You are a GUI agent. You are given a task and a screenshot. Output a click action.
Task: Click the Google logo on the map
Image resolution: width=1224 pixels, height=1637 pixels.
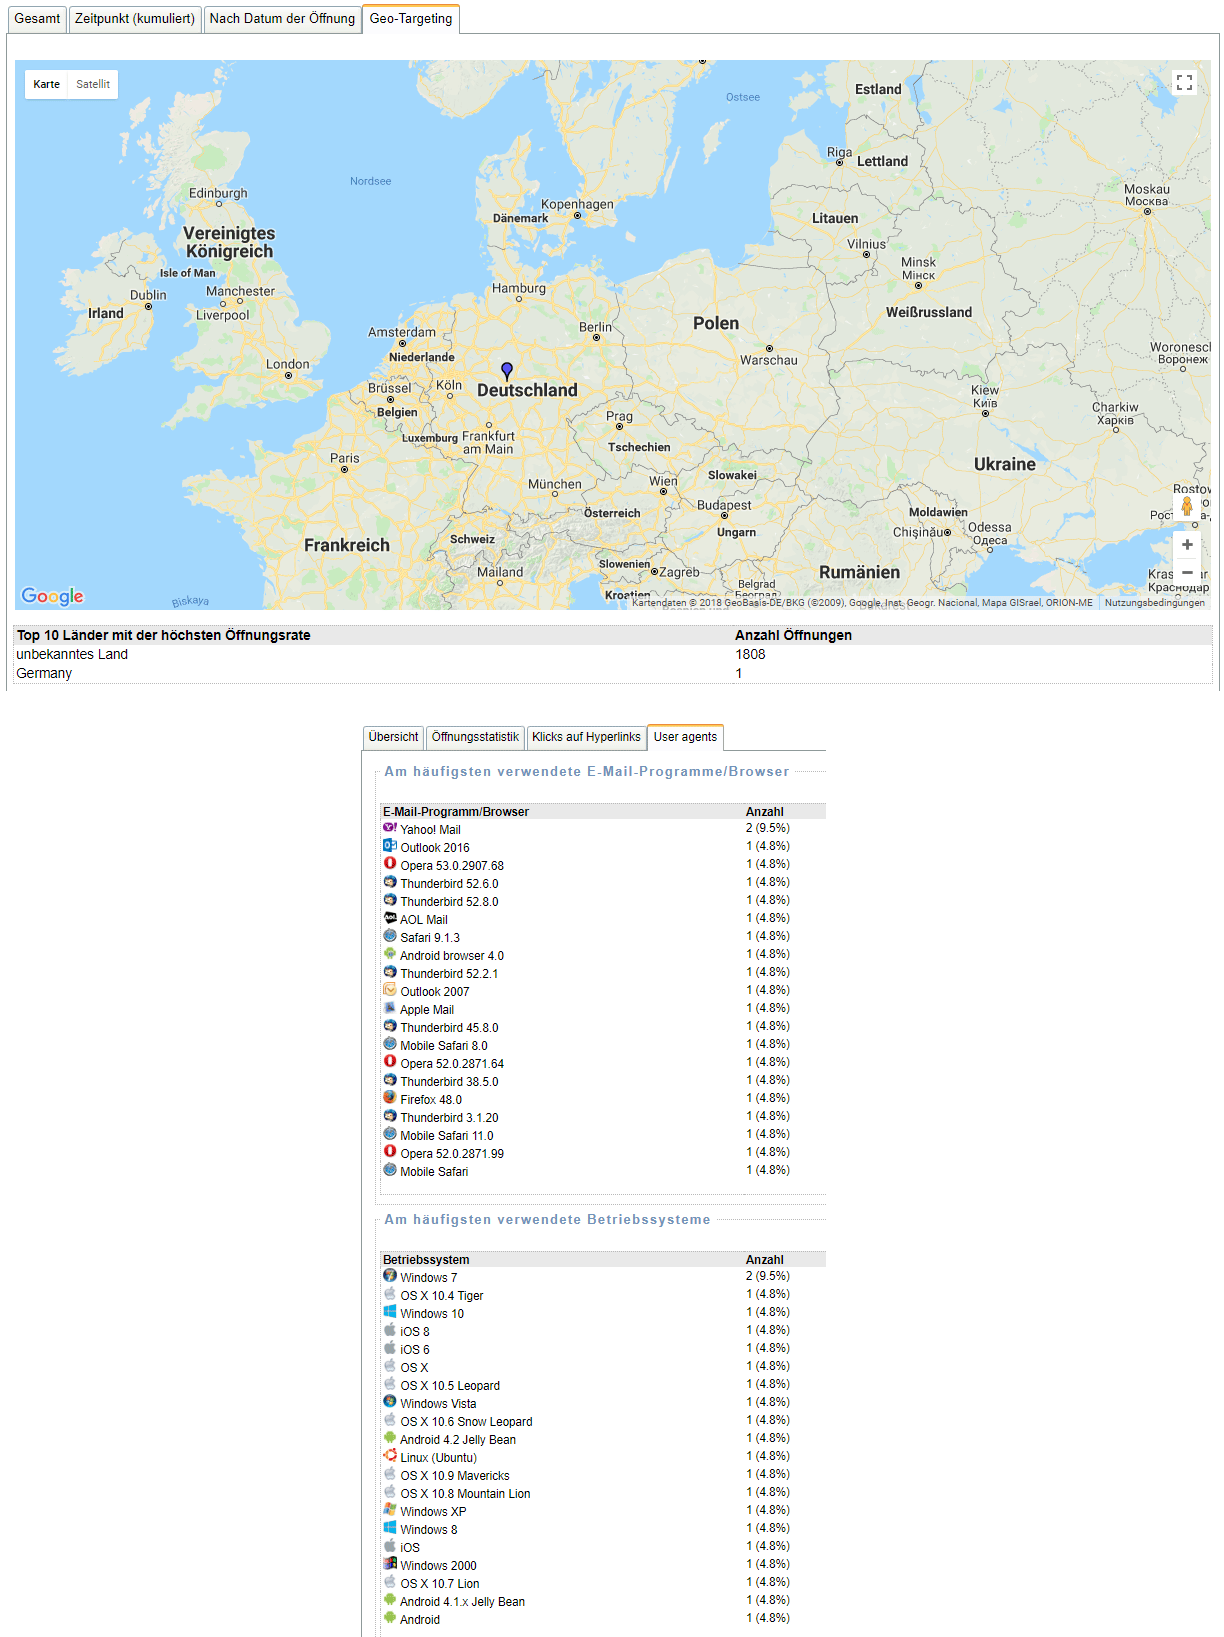coord(52,596)
